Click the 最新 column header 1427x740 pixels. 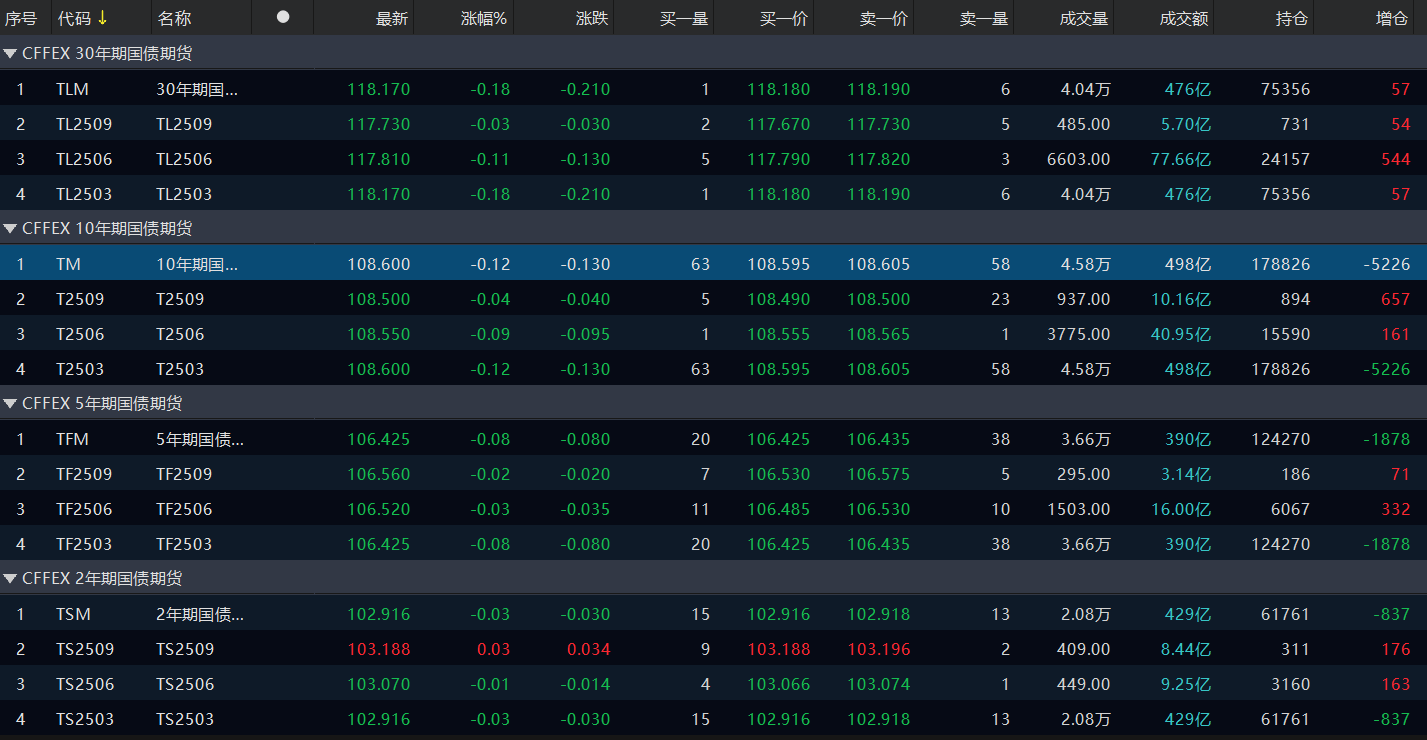click(x=391, y=18)
